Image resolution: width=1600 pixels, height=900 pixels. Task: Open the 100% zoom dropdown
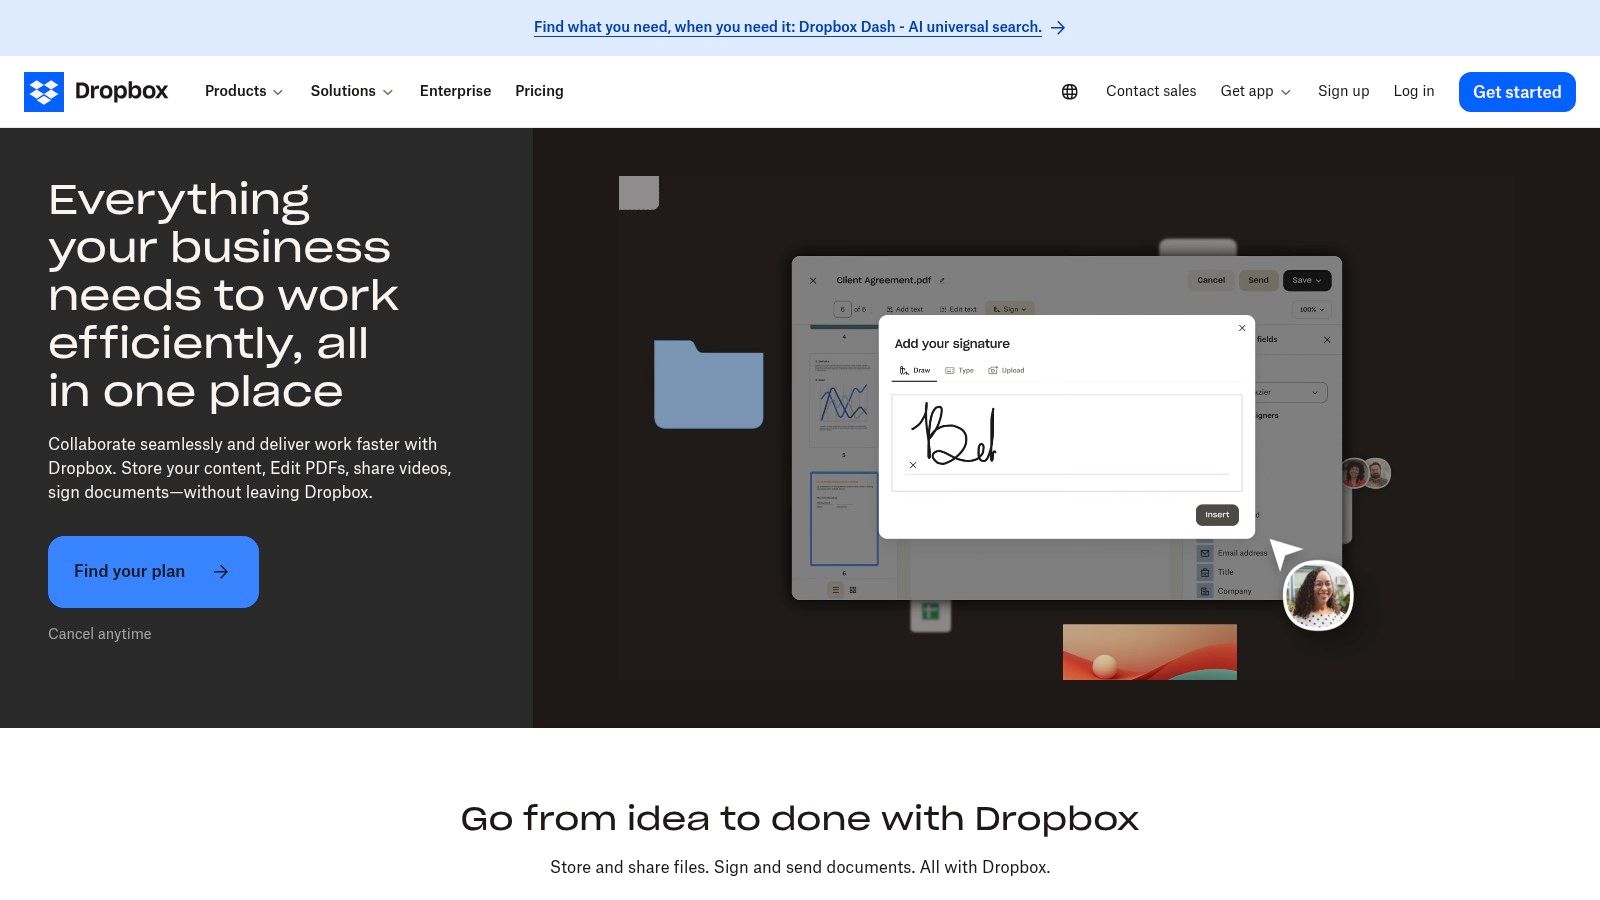point(1311,310)
